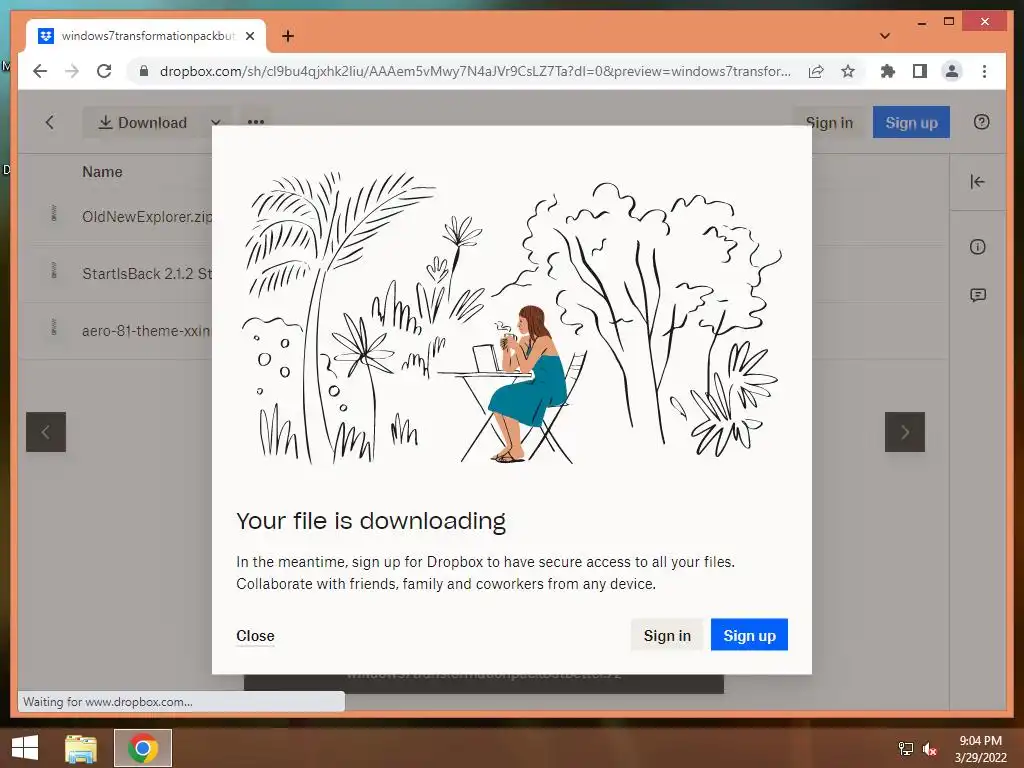The image size is (1024, 768).
Task: Click Sign up in dialog
Action: pos(749,635)
